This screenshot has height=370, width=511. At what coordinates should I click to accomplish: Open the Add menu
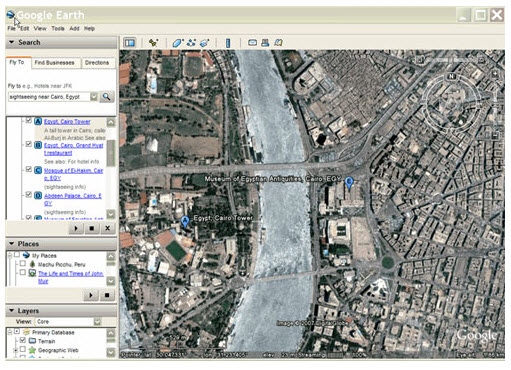coord(74,28)
